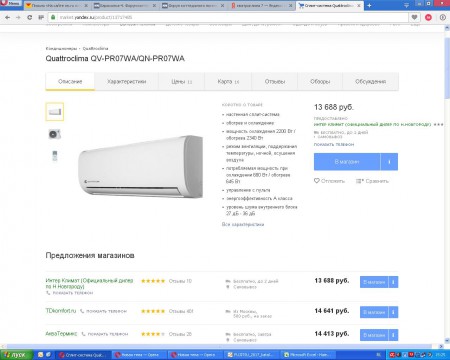Open the Opera Menu button
Viewport: 450px width, 360px height.
[x=11, y=4]
